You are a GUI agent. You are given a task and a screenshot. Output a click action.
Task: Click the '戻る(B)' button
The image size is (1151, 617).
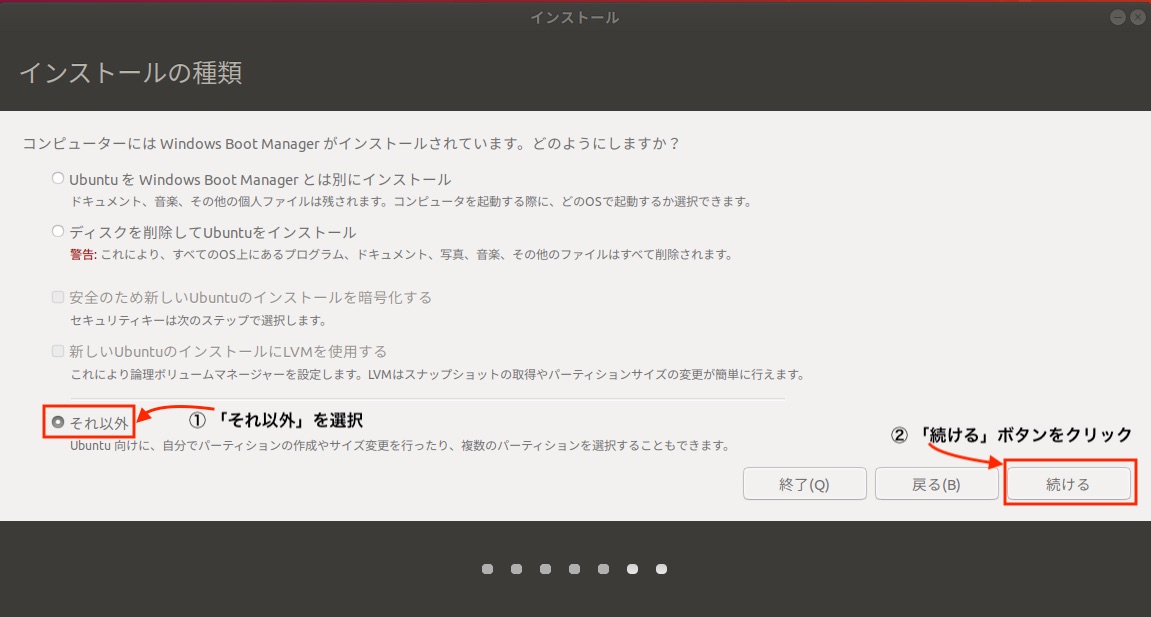coord(937,484)
